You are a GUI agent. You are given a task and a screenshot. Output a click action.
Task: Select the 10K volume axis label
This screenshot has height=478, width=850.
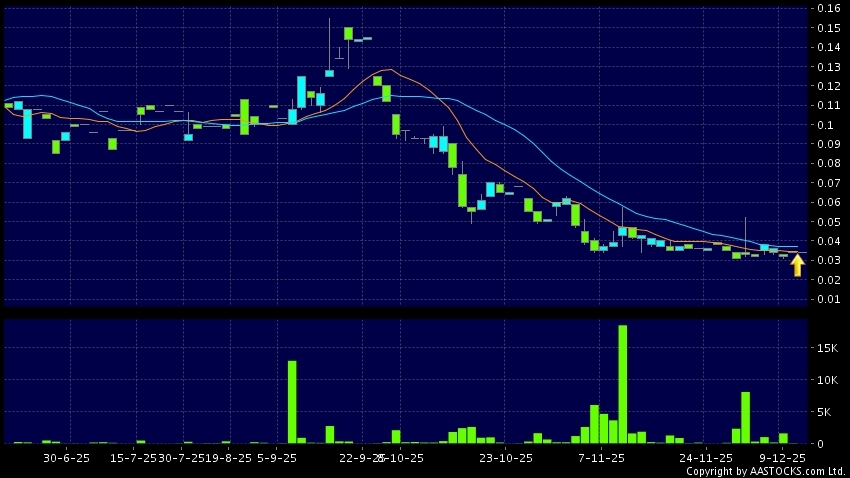825,380
